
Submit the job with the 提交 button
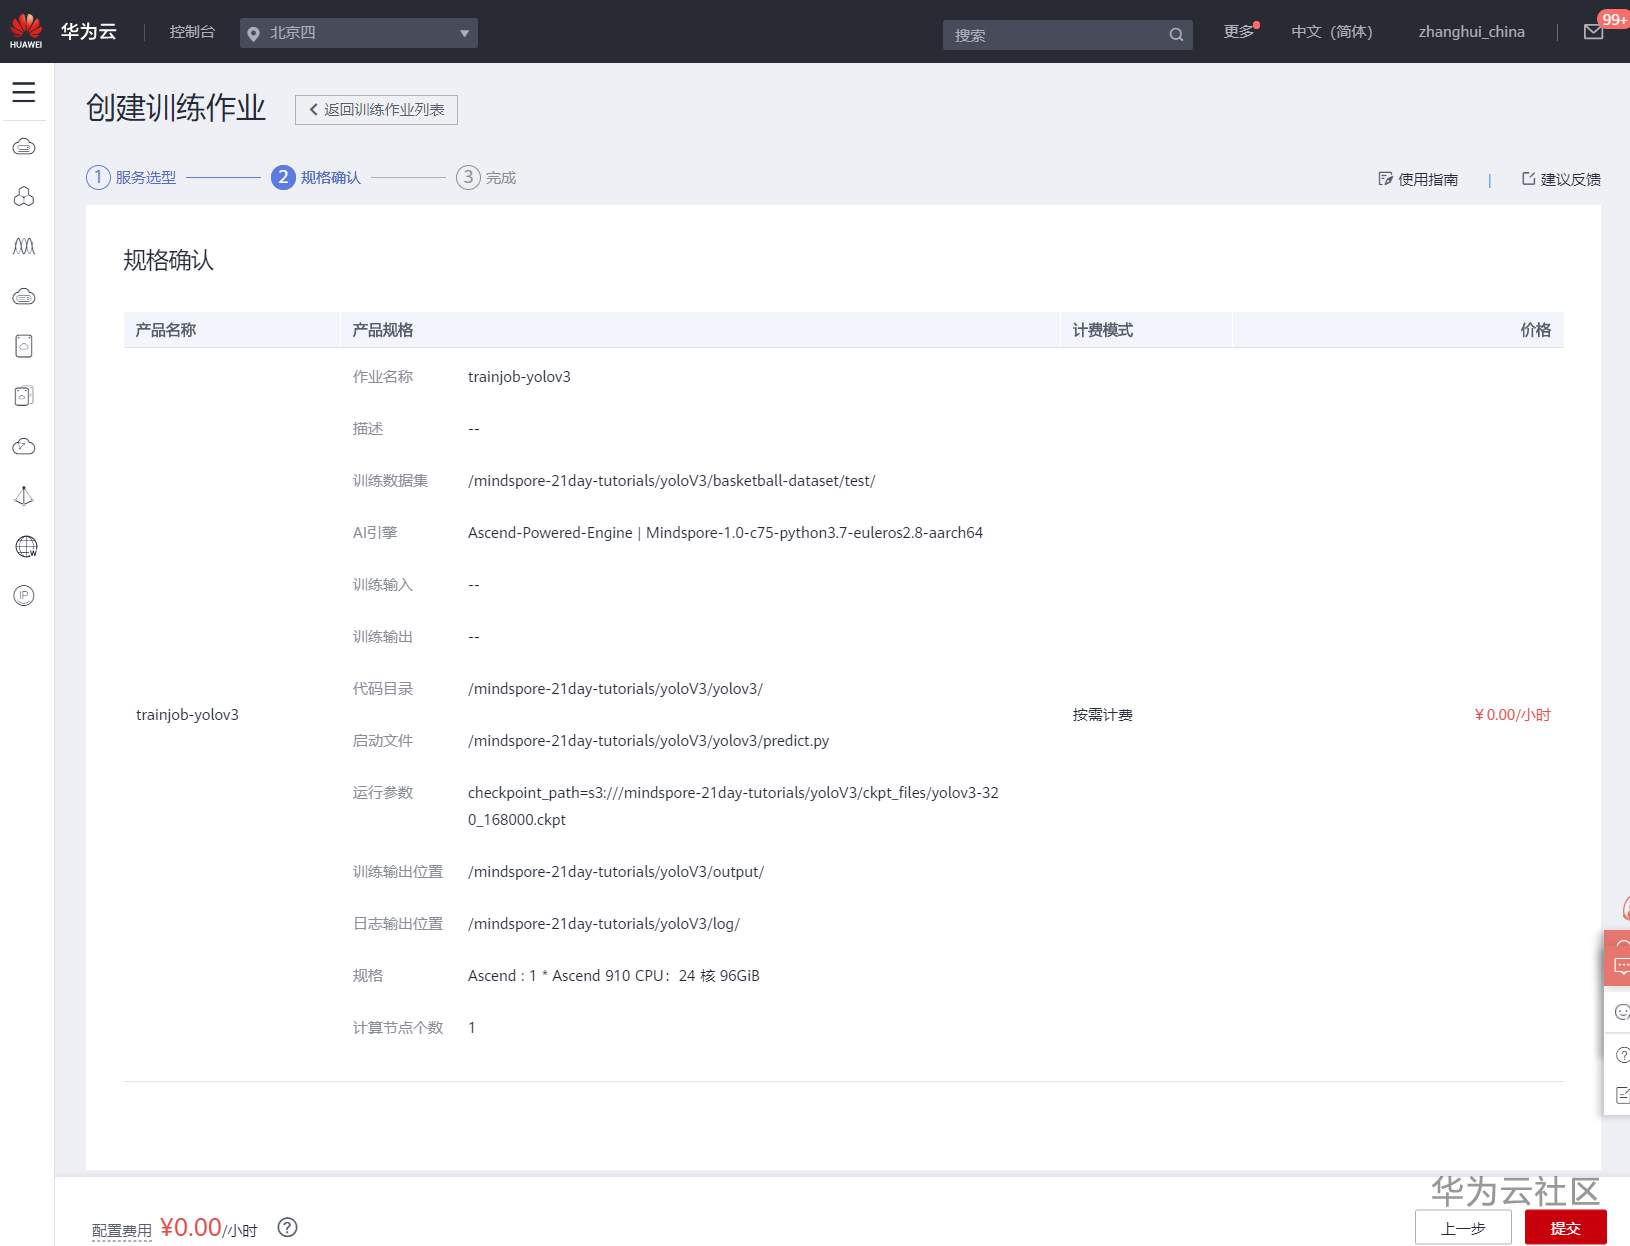point(1566,1228)
